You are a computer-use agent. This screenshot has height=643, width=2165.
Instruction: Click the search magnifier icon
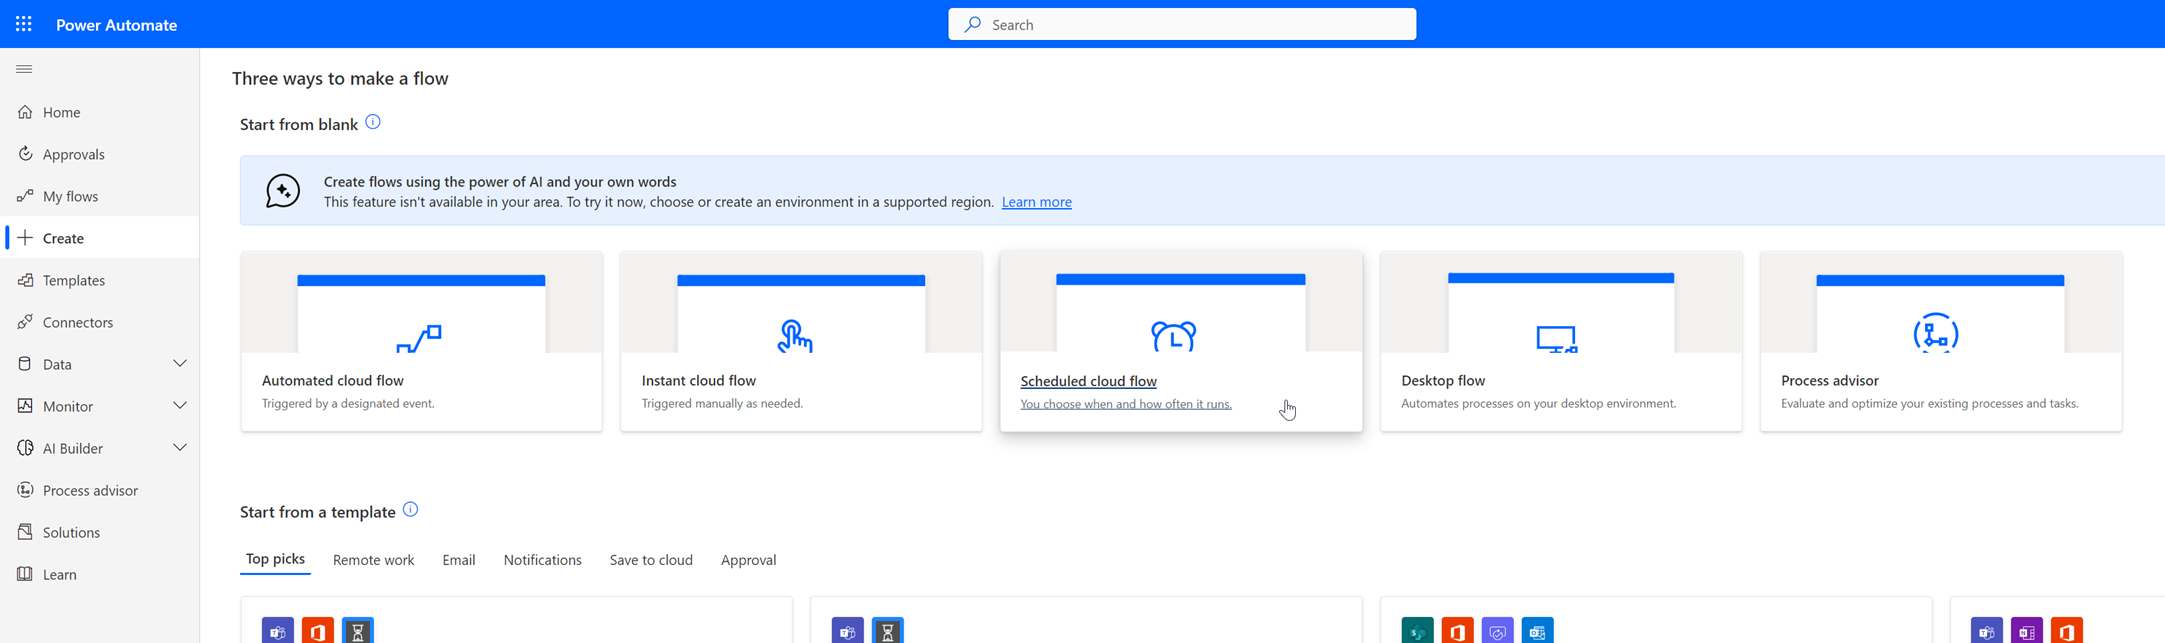[972, 24]
